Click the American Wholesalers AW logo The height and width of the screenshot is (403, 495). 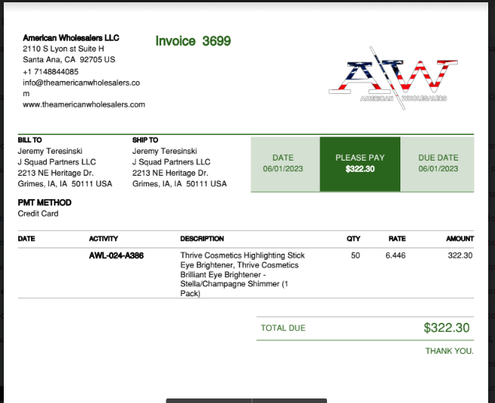pyautogui.click(x=393, y=78)
